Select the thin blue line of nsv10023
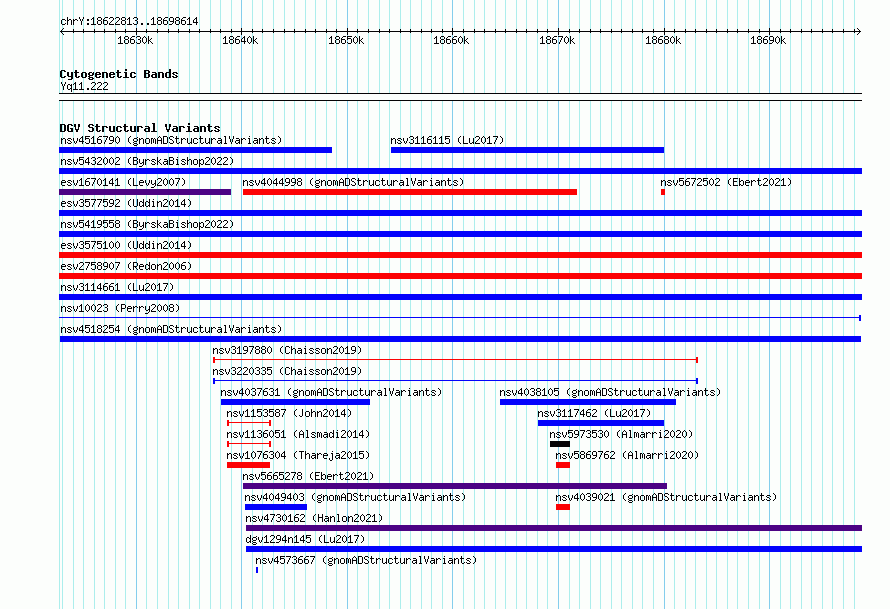The width and height of the screenshot is (890, 609). click(x=460, y=318)
